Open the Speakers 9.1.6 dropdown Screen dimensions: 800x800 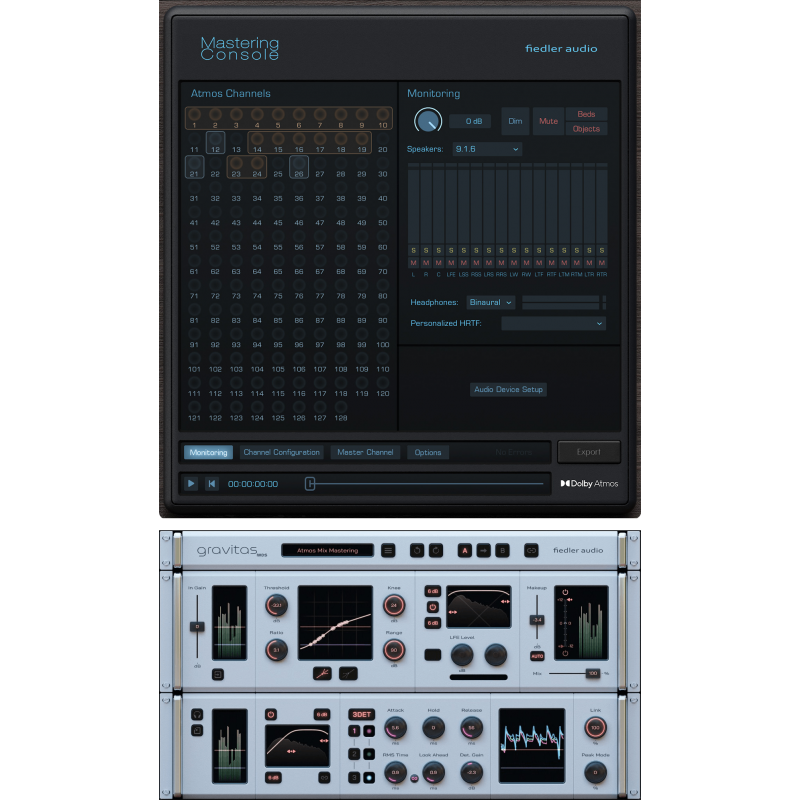[x=487, y=149]
